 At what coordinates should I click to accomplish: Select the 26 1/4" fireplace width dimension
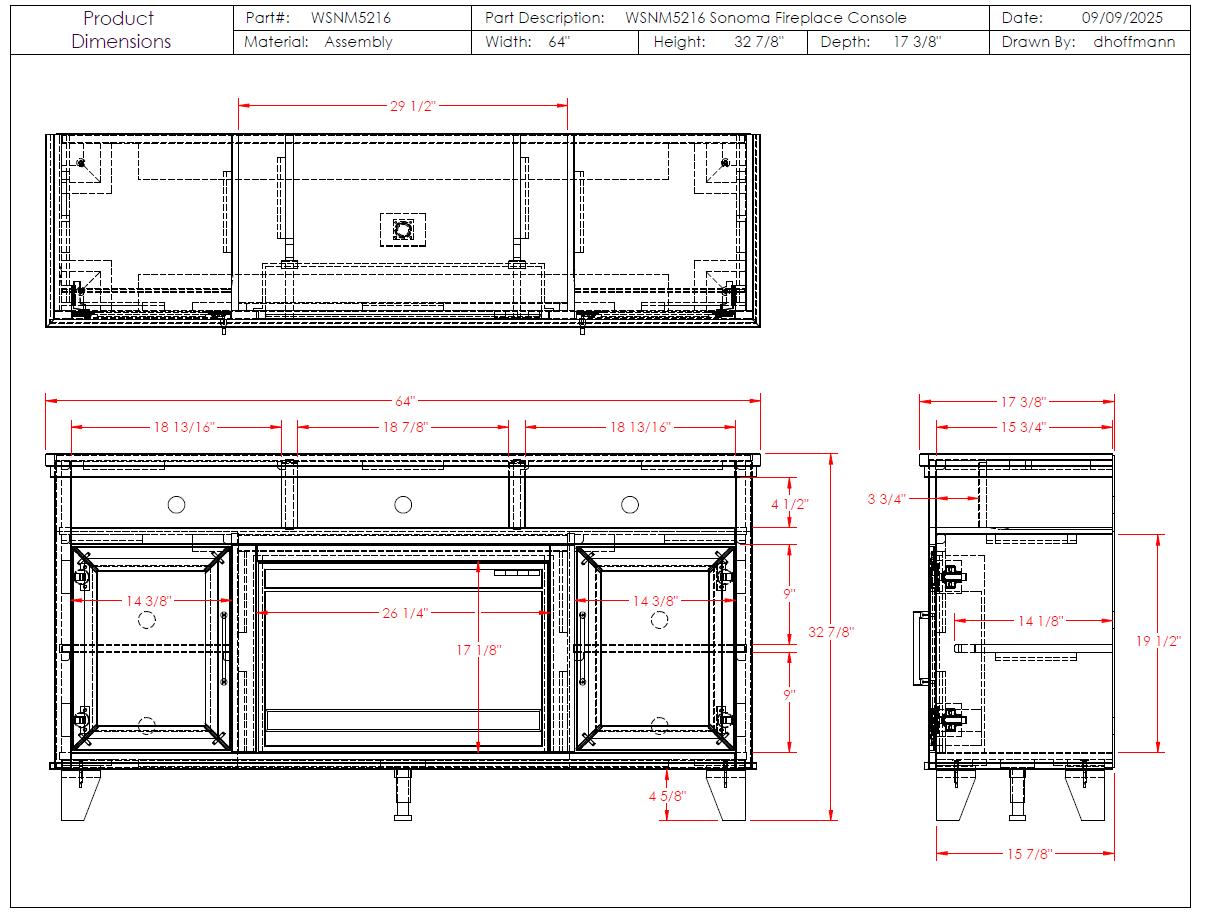coord(403,613)
